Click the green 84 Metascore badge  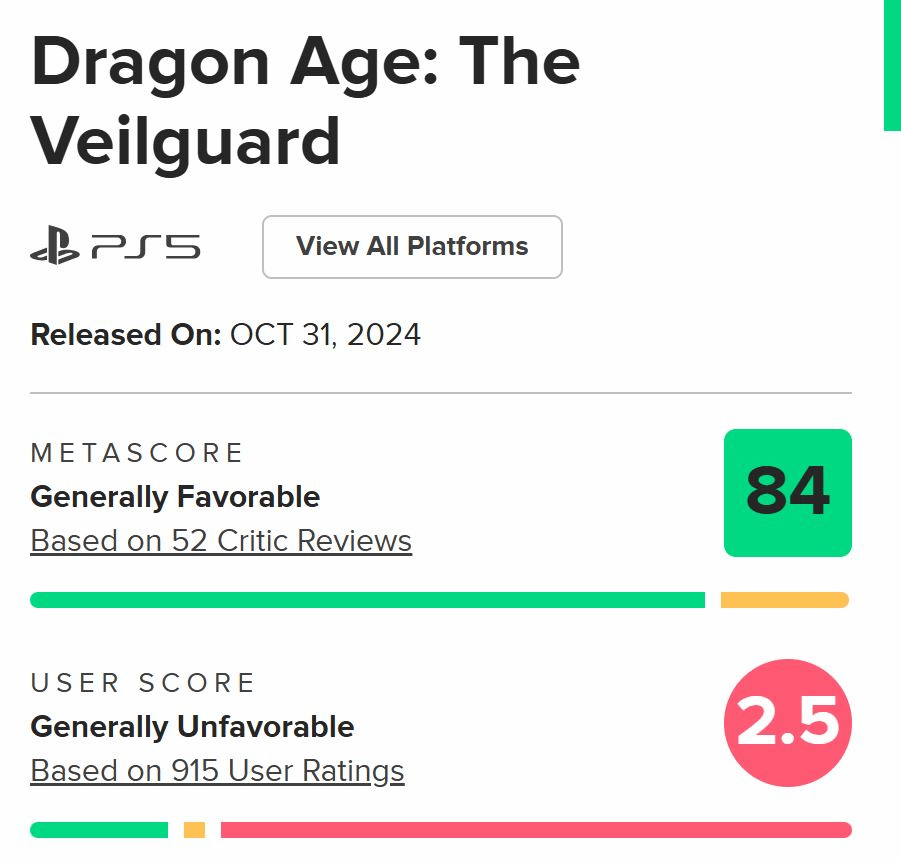[x=787, y=492]
